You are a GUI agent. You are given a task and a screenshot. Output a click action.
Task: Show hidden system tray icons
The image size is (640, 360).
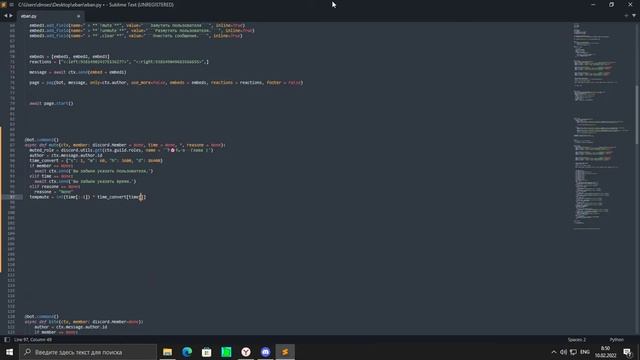pos(554,352)
